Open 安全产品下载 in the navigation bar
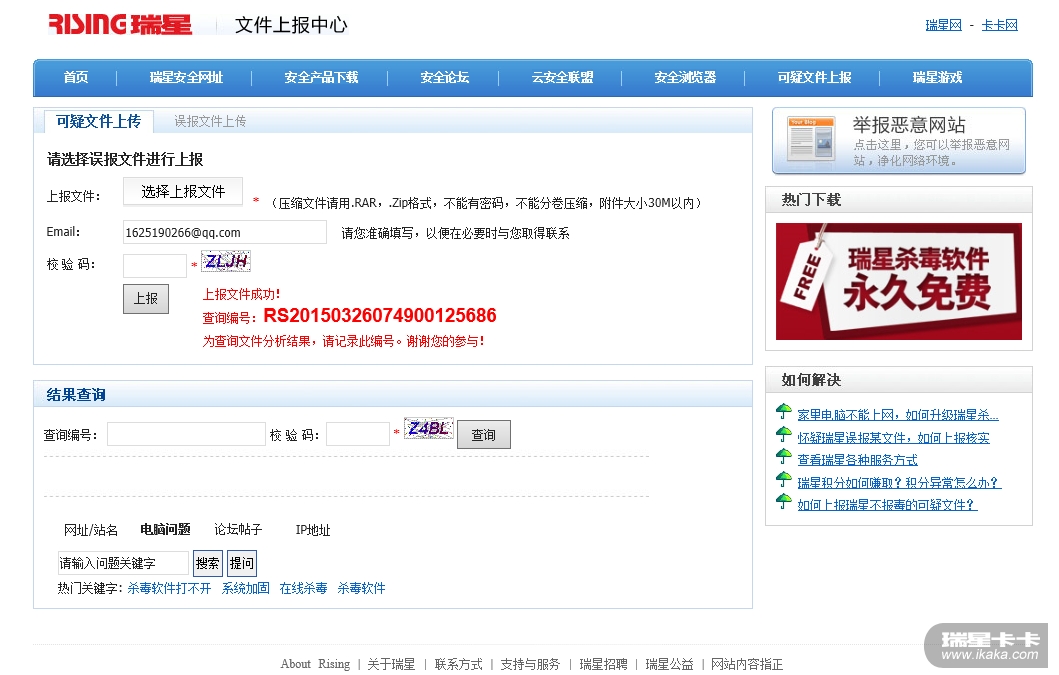1059x675 pixels. [x=321, y=78]
